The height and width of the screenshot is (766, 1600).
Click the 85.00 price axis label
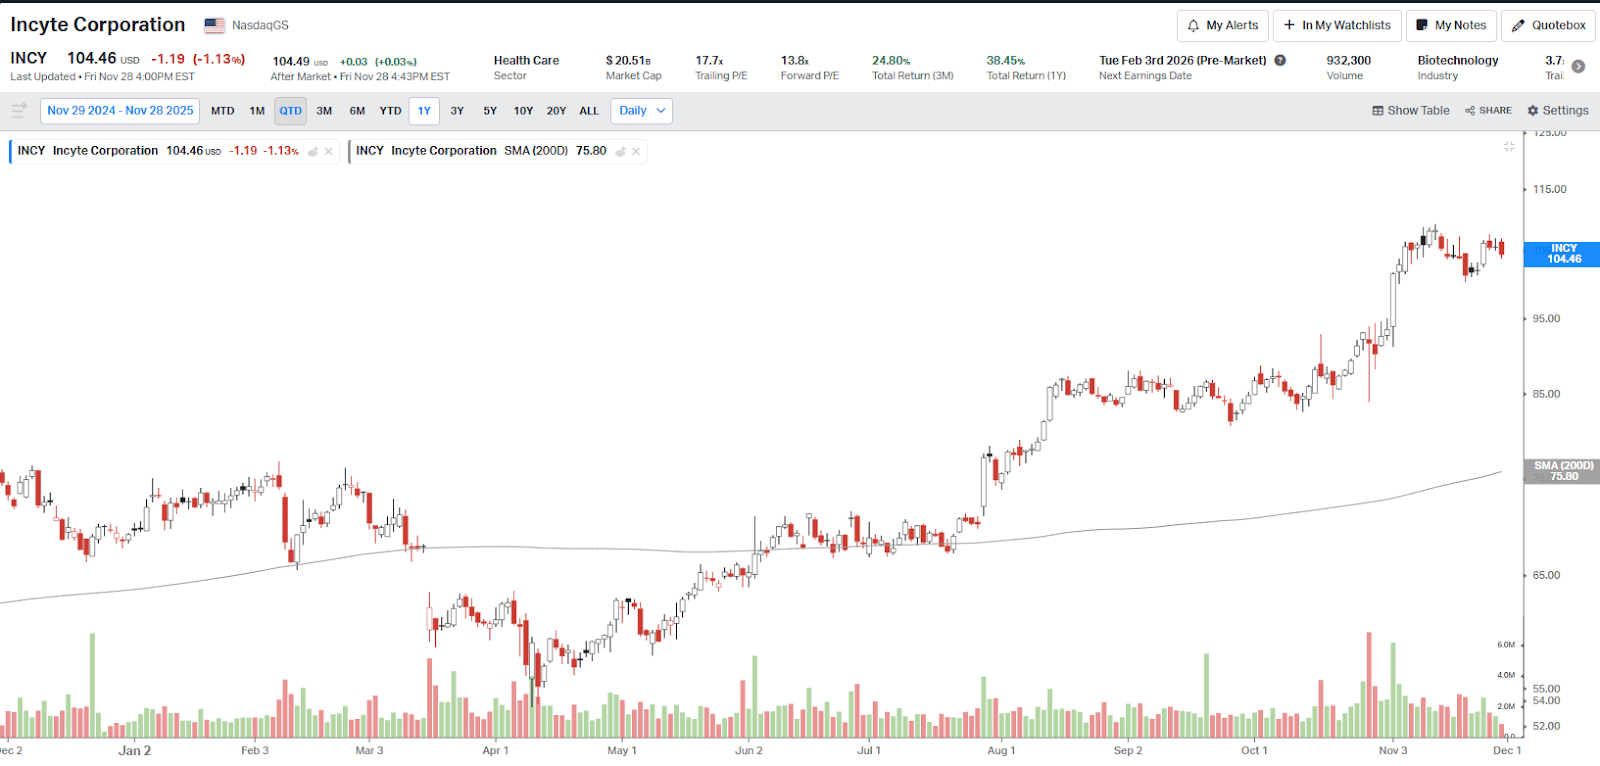1547,394
